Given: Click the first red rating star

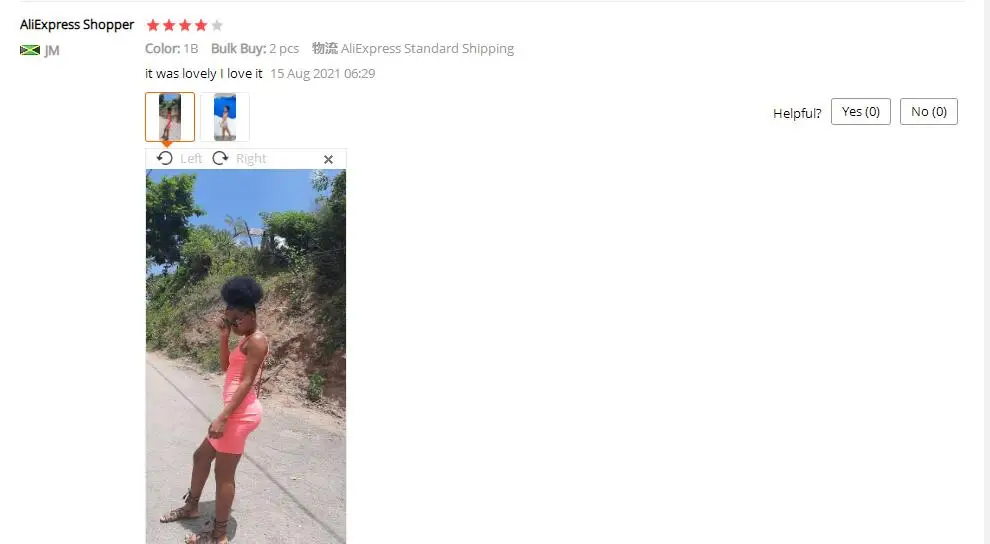Looking at the screenshot, I should pos(153,25).
